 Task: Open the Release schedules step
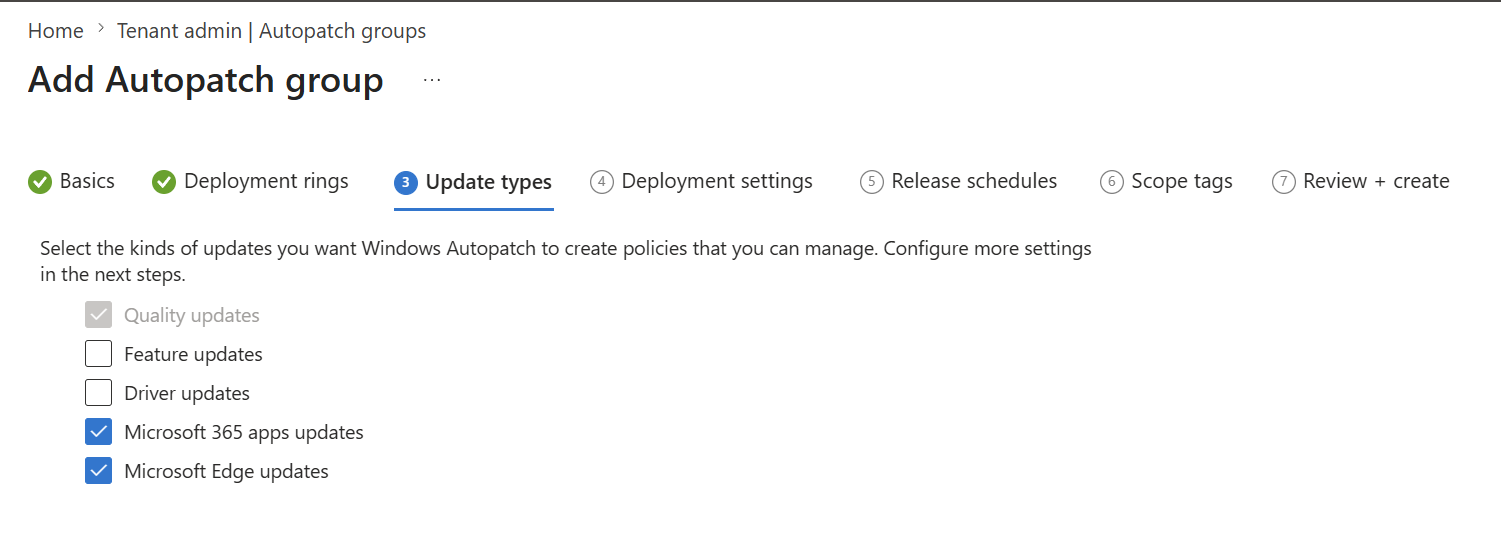[x=958, y=182]
